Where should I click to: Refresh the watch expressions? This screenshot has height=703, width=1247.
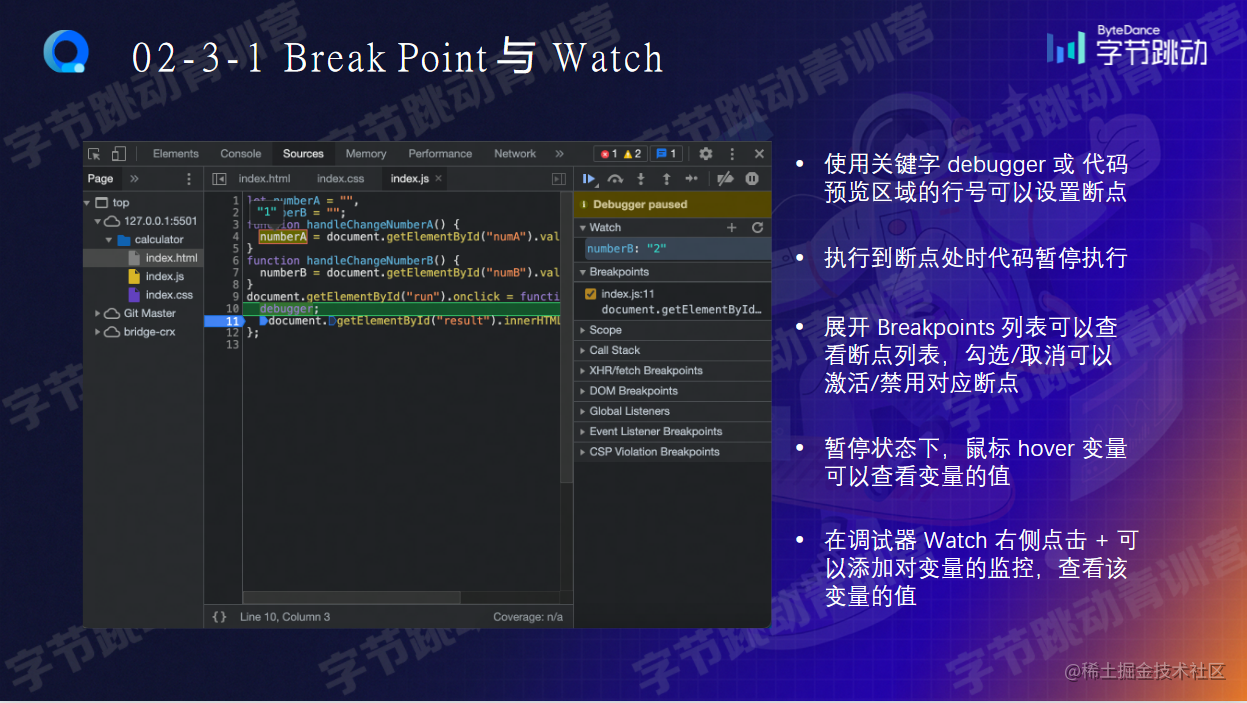click(x=757, y=228)
